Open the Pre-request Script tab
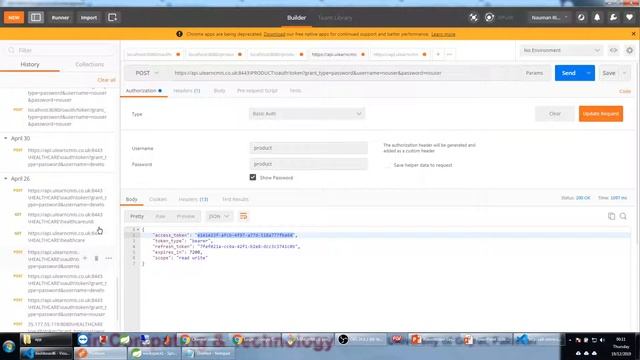 coord(257,91)
